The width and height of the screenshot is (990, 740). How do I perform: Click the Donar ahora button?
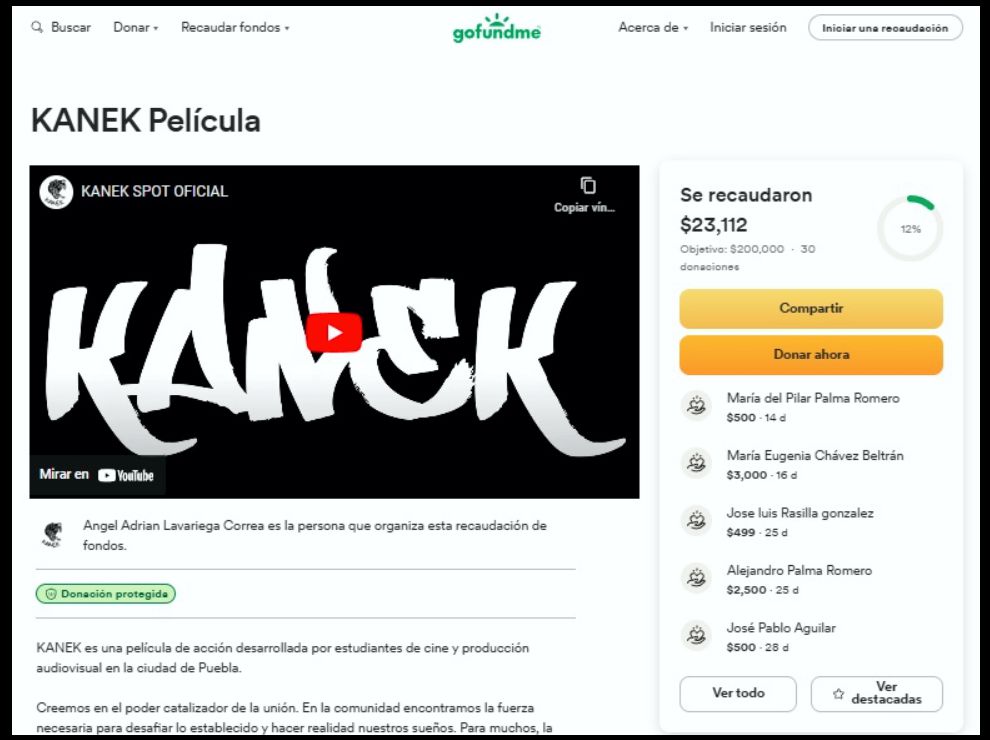pos(811,355)
